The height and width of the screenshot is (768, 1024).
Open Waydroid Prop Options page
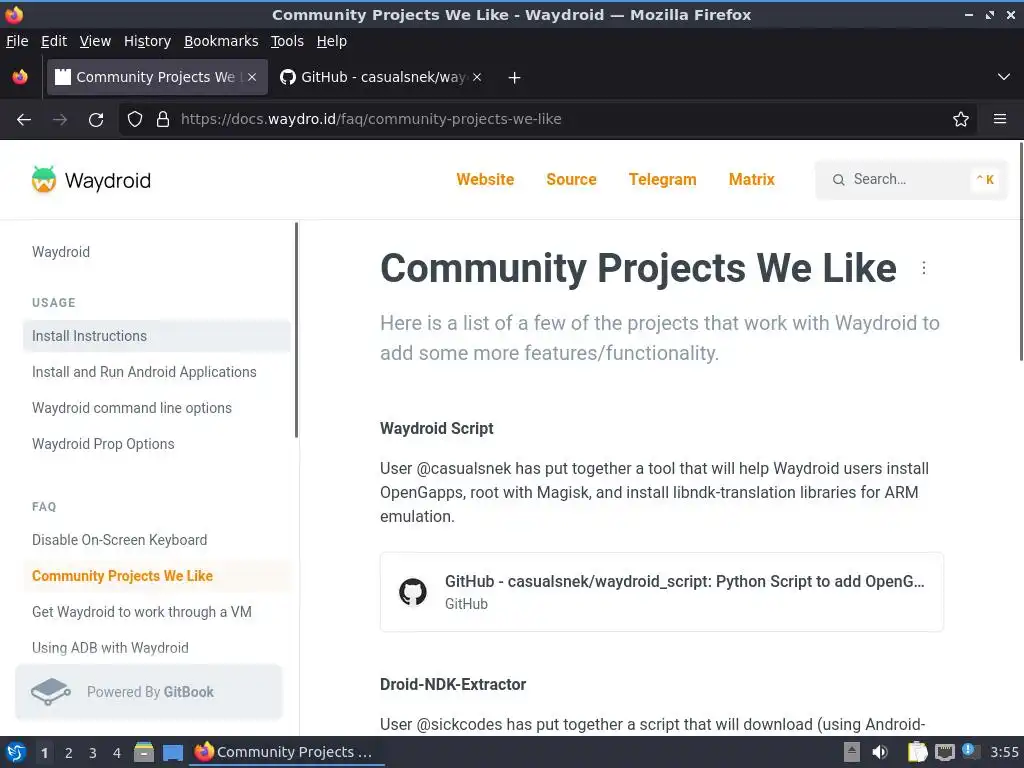click(103, 444)
